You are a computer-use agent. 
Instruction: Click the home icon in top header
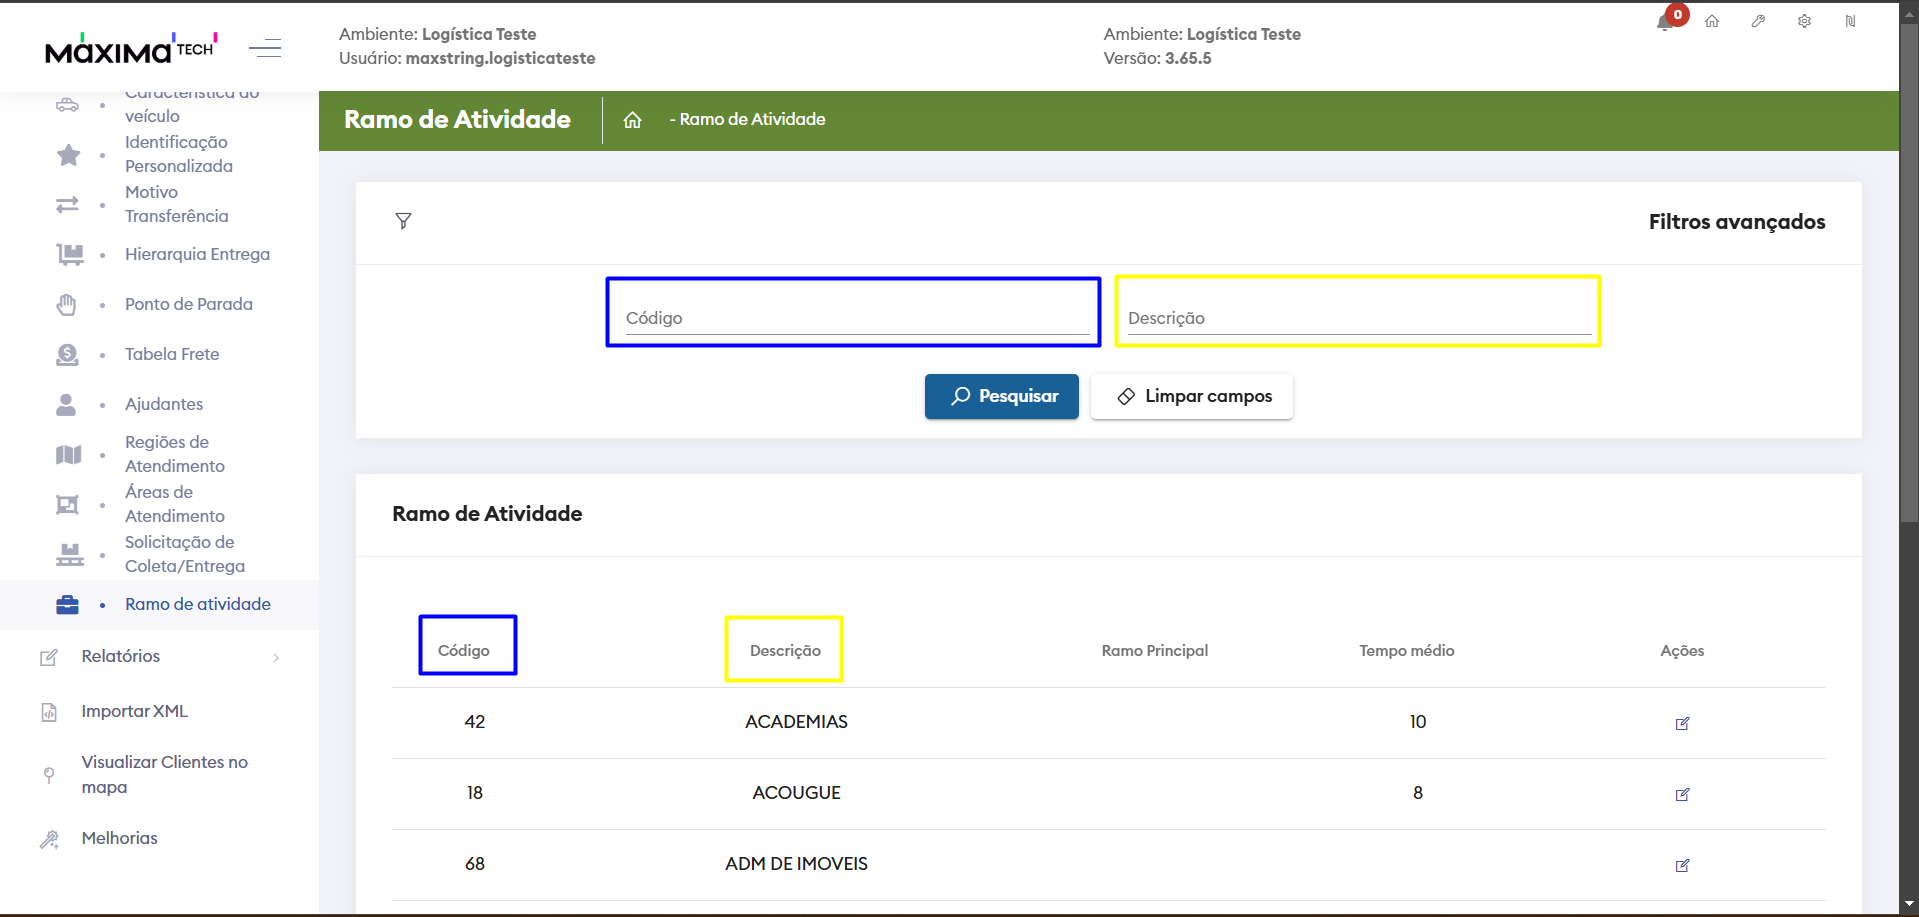[x=1712, y=21]
